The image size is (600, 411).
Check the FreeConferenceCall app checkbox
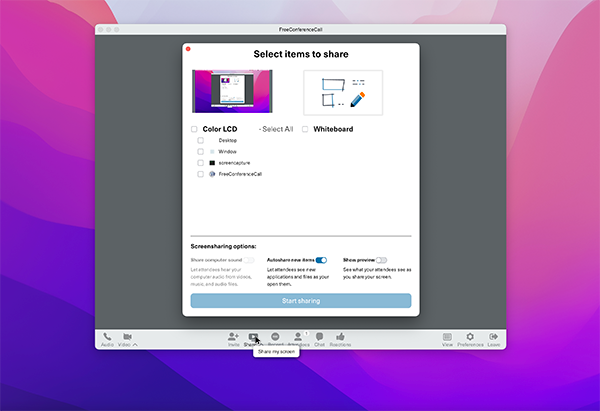pos(200,174)
